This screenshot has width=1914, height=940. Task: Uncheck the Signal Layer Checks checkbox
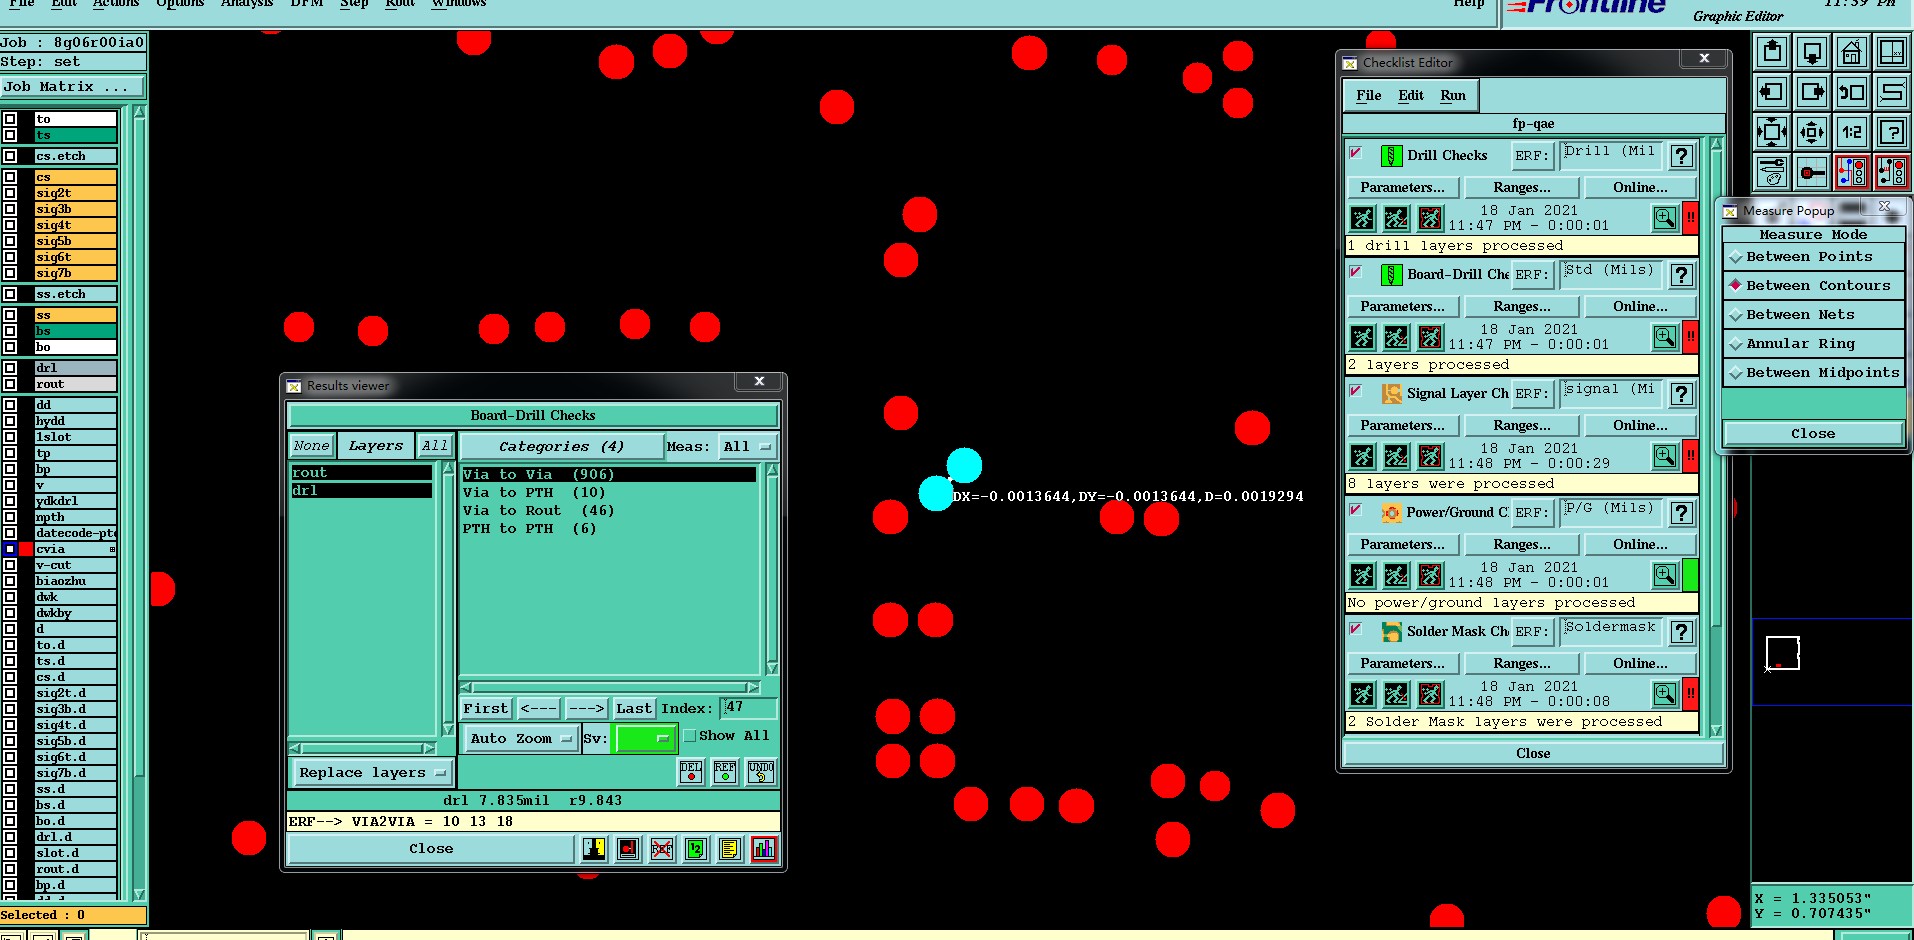tap(1356, 391)
